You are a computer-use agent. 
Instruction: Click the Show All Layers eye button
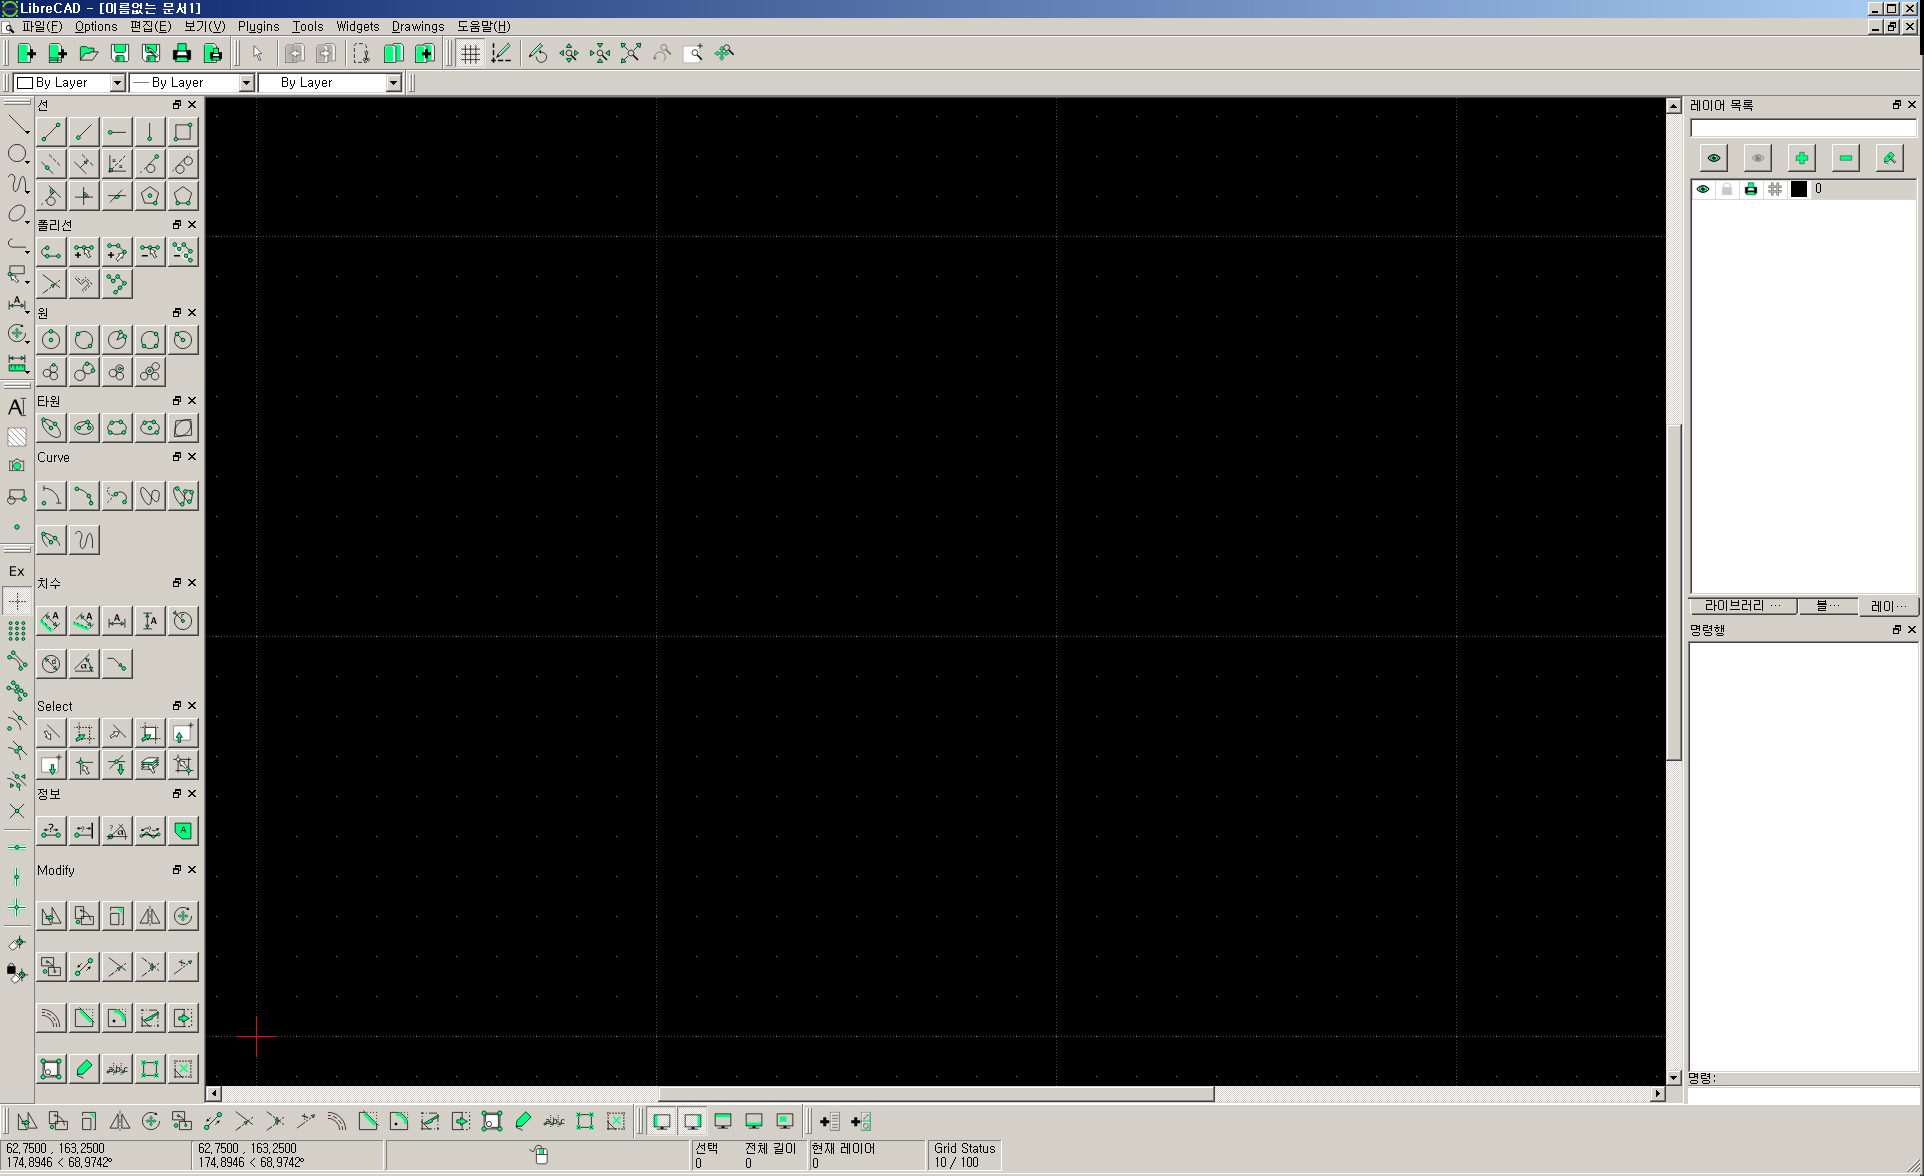coord(1713,158)
